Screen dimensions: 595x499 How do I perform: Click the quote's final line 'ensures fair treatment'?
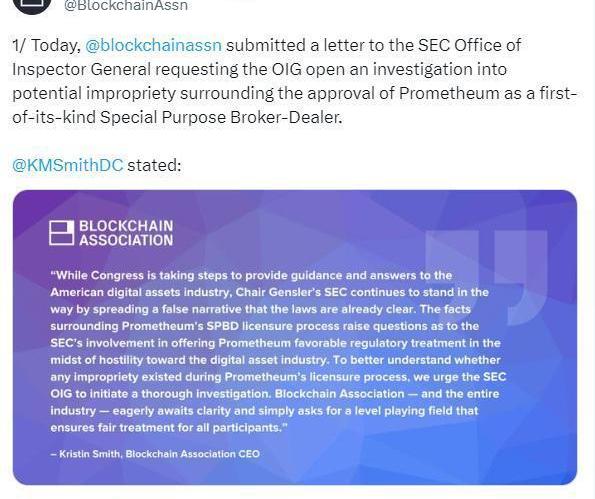coord(169,428)
